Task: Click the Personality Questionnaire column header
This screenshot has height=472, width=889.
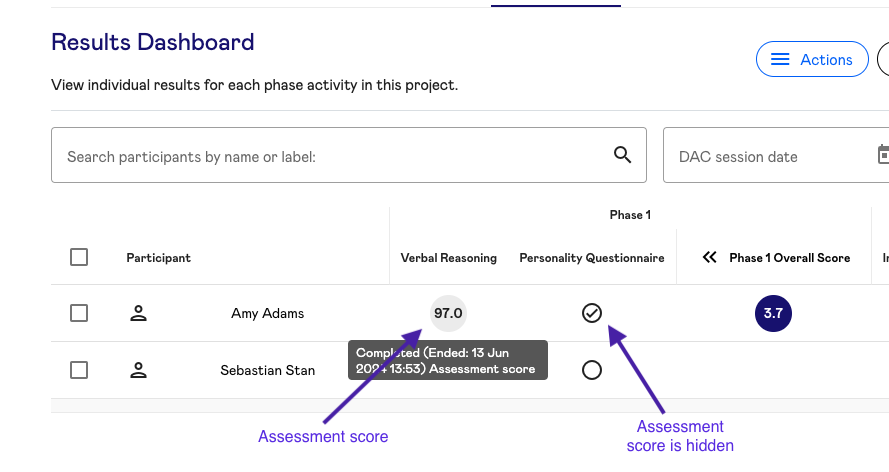Action: (592, 258)
